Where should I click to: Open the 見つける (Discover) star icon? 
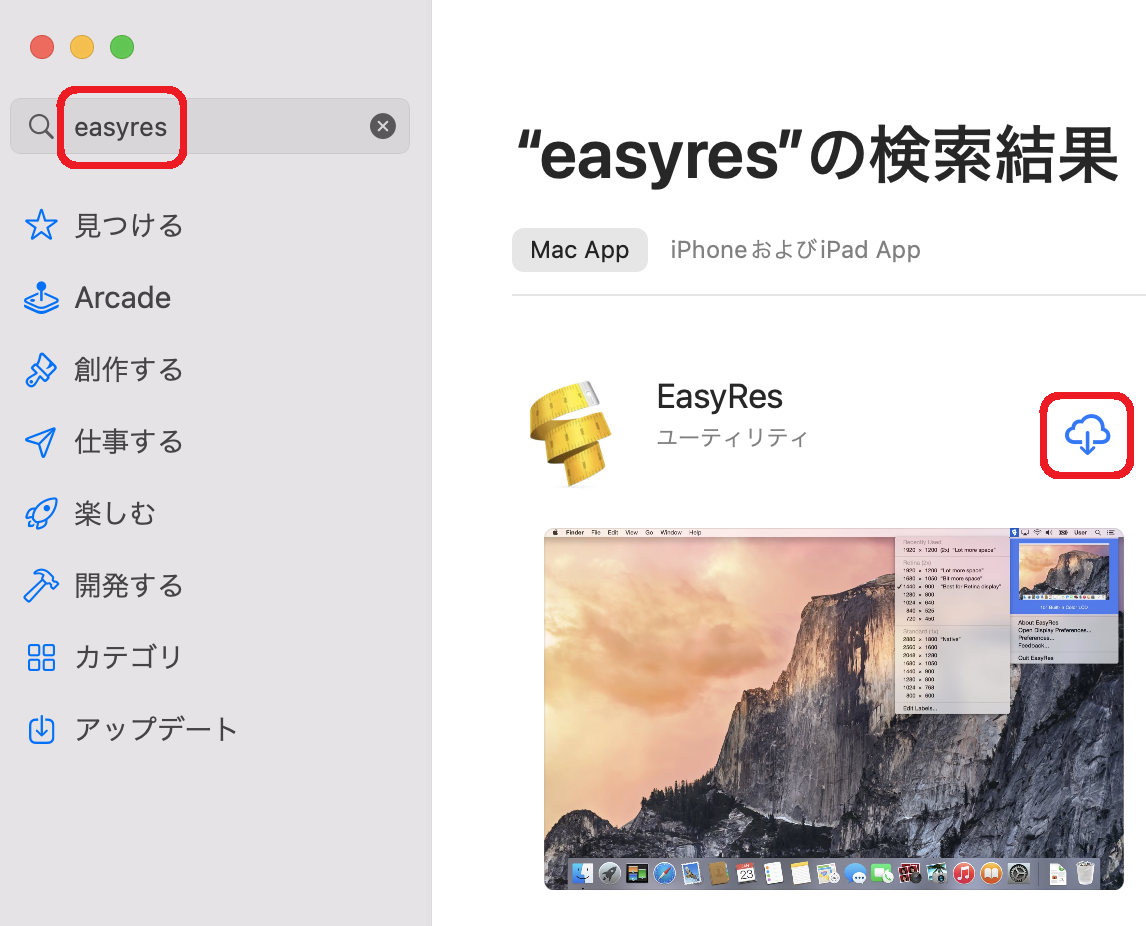pos(41,225)
